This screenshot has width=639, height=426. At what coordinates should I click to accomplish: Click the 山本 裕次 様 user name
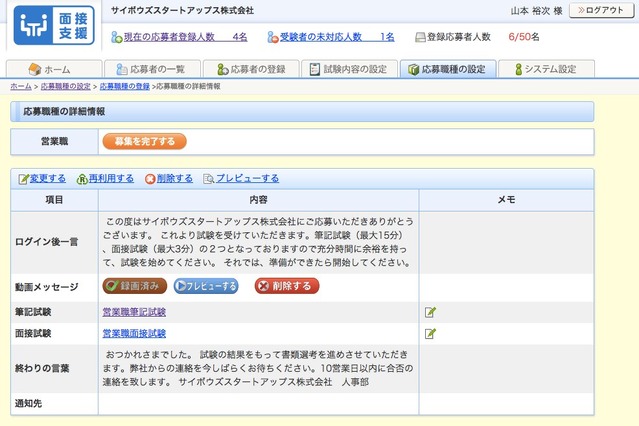tap(536, 11)
